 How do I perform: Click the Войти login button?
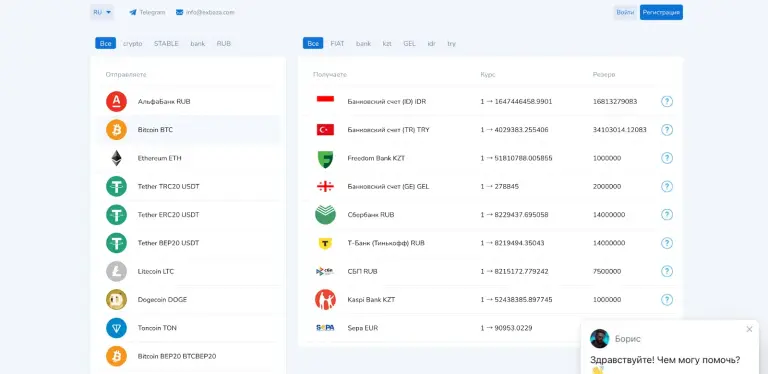click(625, 12)
